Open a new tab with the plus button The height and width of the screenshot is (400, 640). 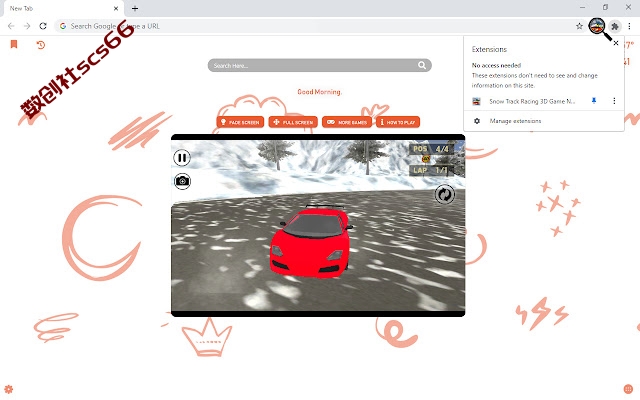135,8
